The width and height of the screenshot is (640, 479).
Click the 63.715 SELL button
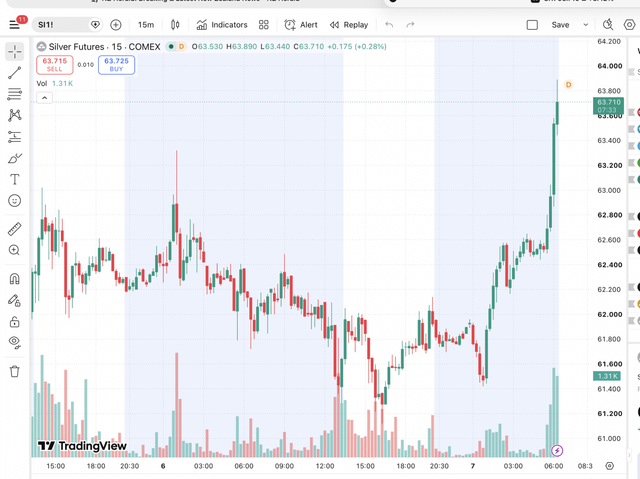[55, 64]
